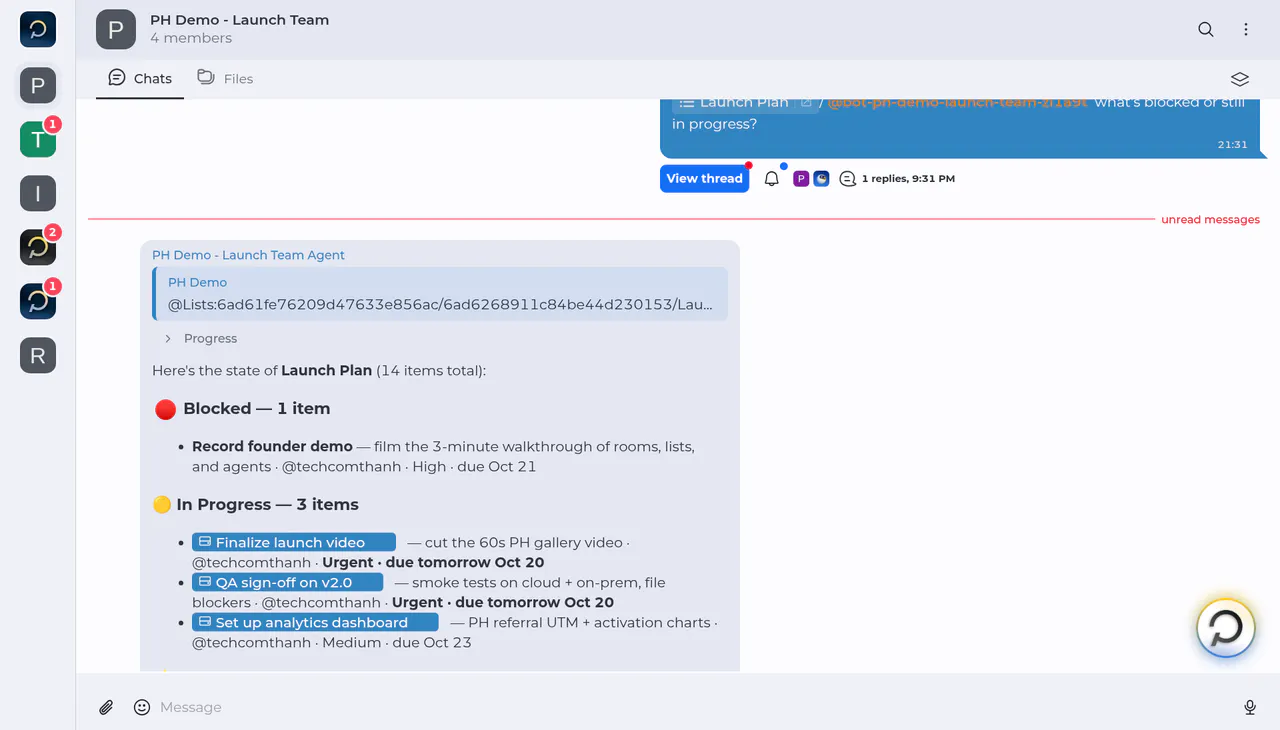Expand the Progress section in the agent message

[200, 339]
